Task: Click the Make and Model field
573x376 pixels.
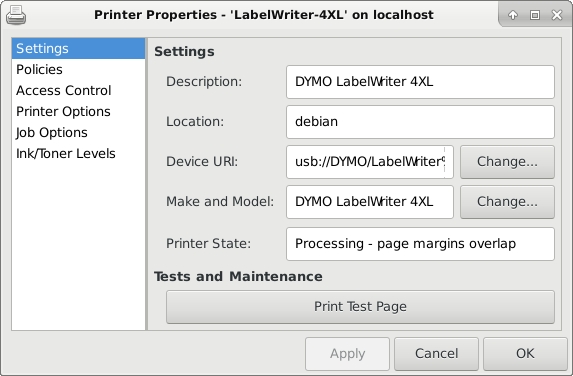Action: pyautogui.click(x=370, y=202)
